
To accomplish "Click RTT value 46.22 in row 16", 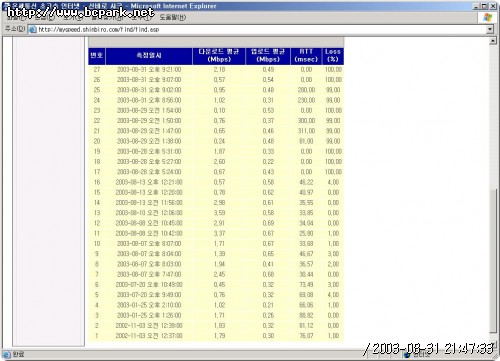I will [306, 182].
